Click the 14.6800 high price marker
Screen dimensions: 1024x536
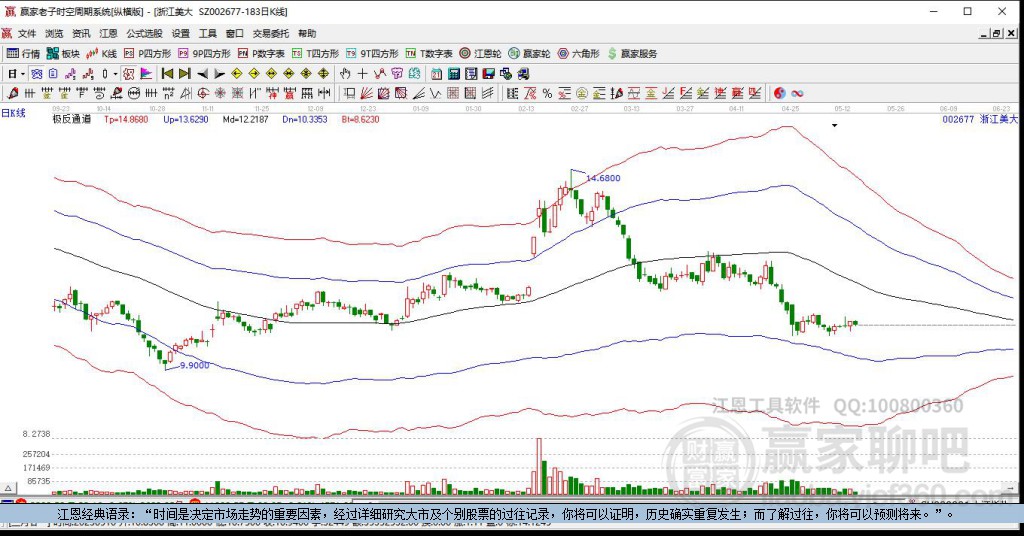coord(603,178)
